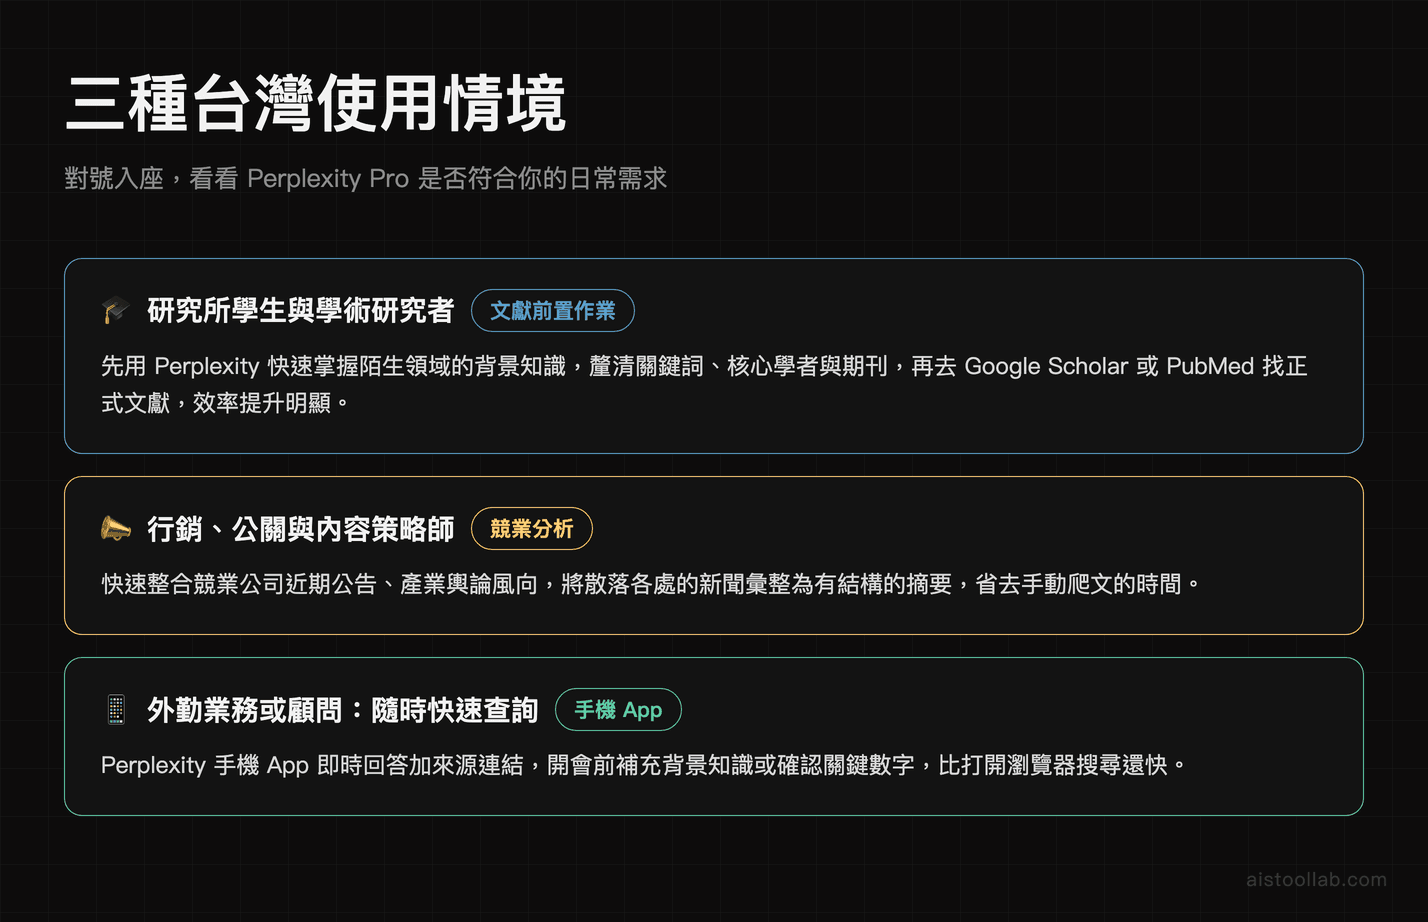The height and width of the screenshot is (922, 1428).
Task: Click the mobile phone icon beside 外勤業務或顧問
Action: [116, 710]
